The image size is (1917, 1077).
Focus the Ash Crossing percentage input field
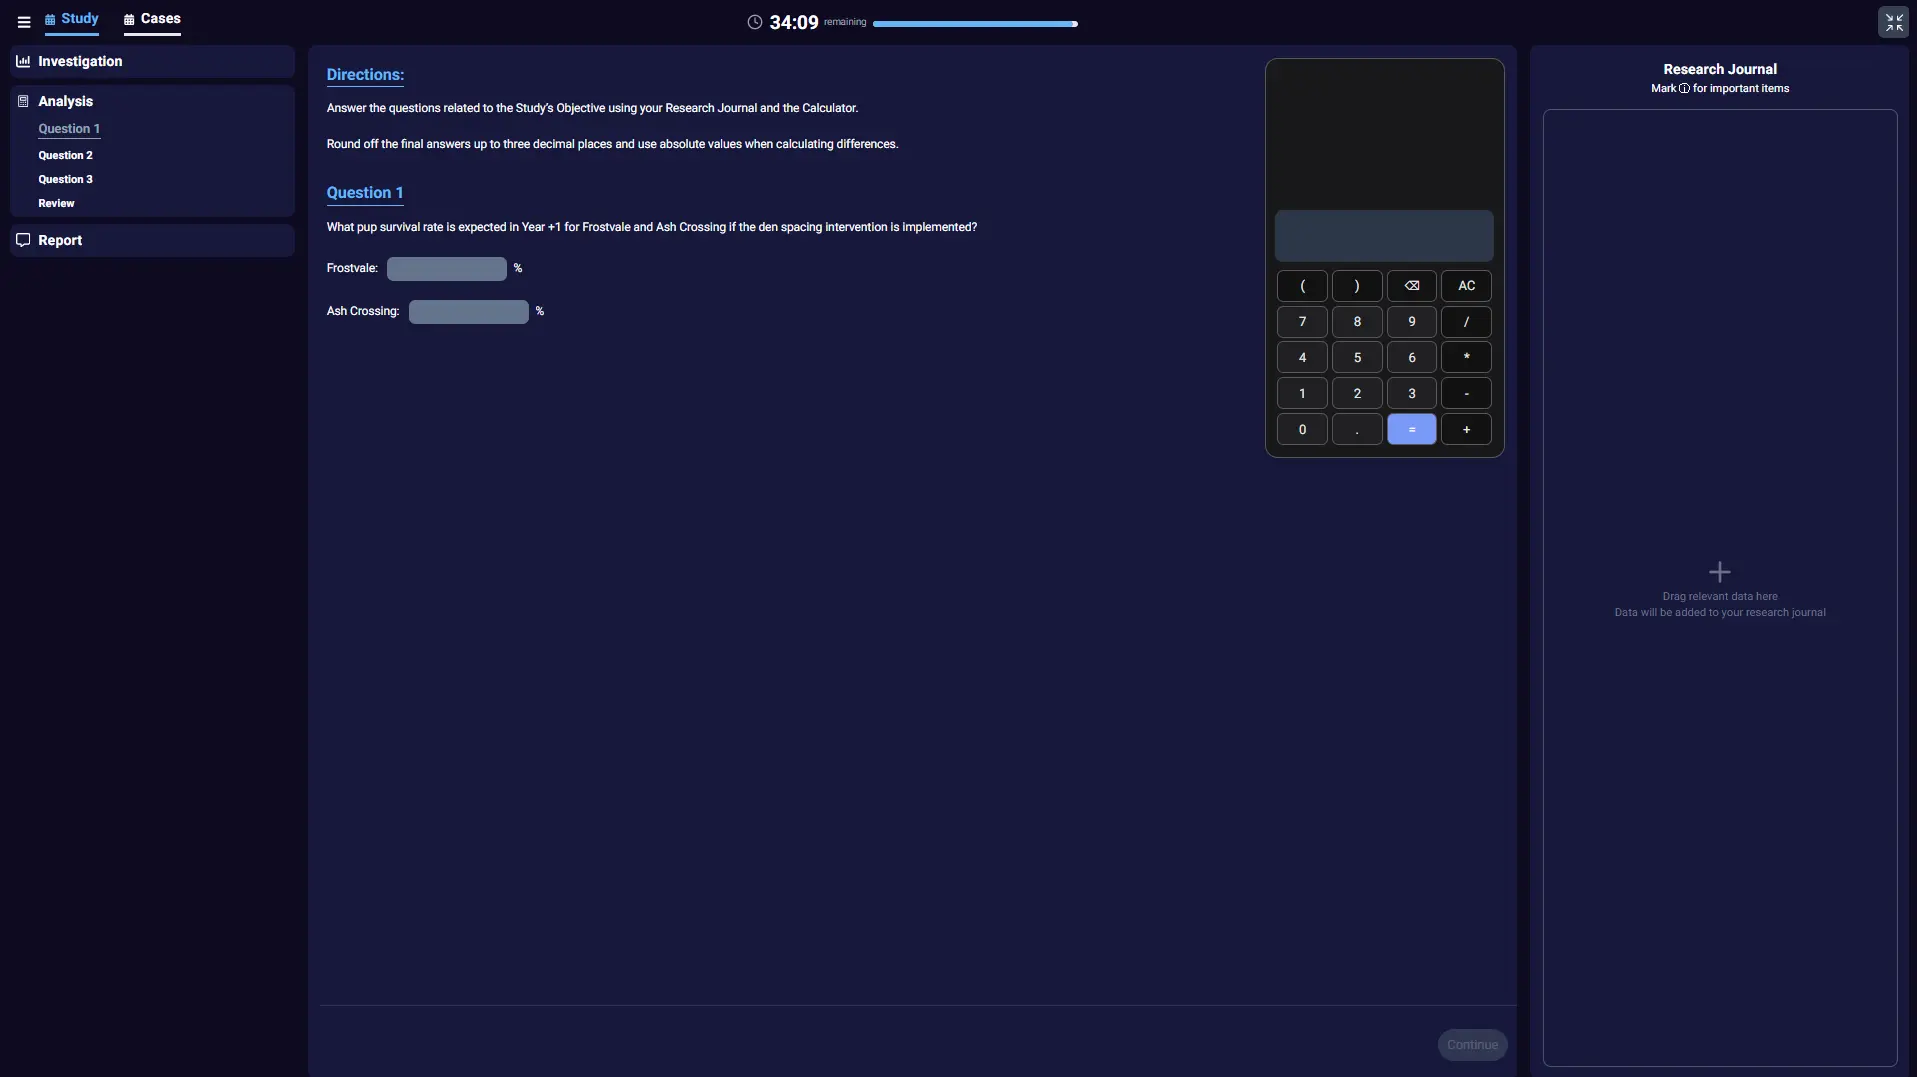468,311
